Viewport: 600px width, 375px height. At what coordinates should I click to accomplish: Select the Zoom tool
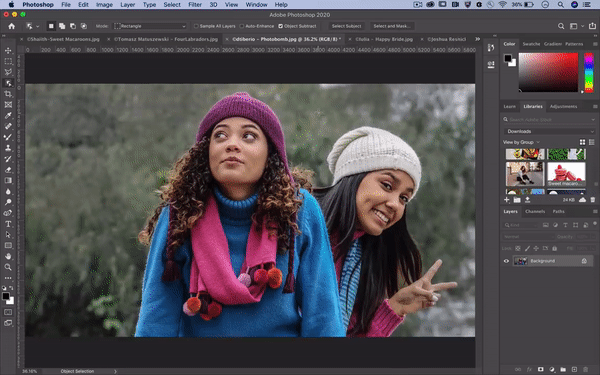click(8, 267)
